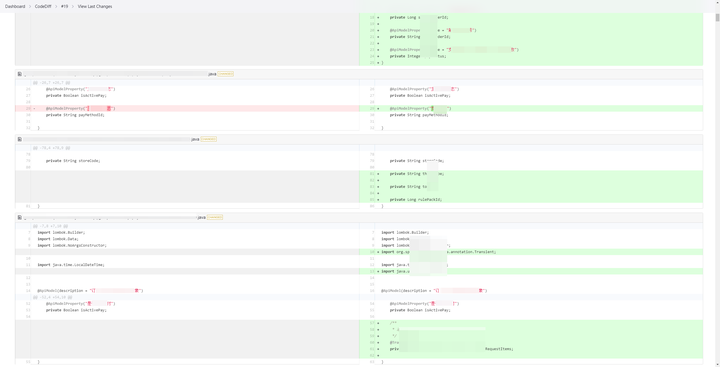Go to Dashboard in the breadcrumb
Screen dimensions: 720x367
tap(15, 6)
